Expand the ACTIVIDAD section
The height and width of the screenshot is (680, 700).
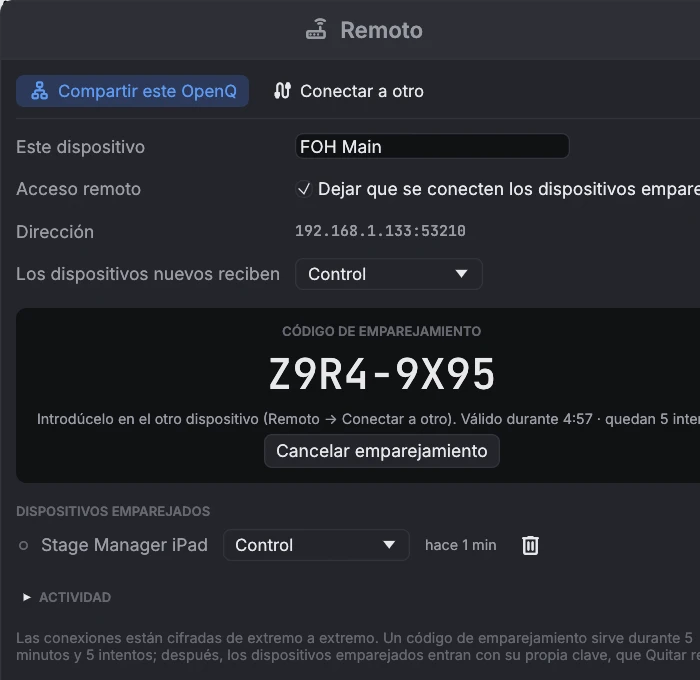coord(67,597)
